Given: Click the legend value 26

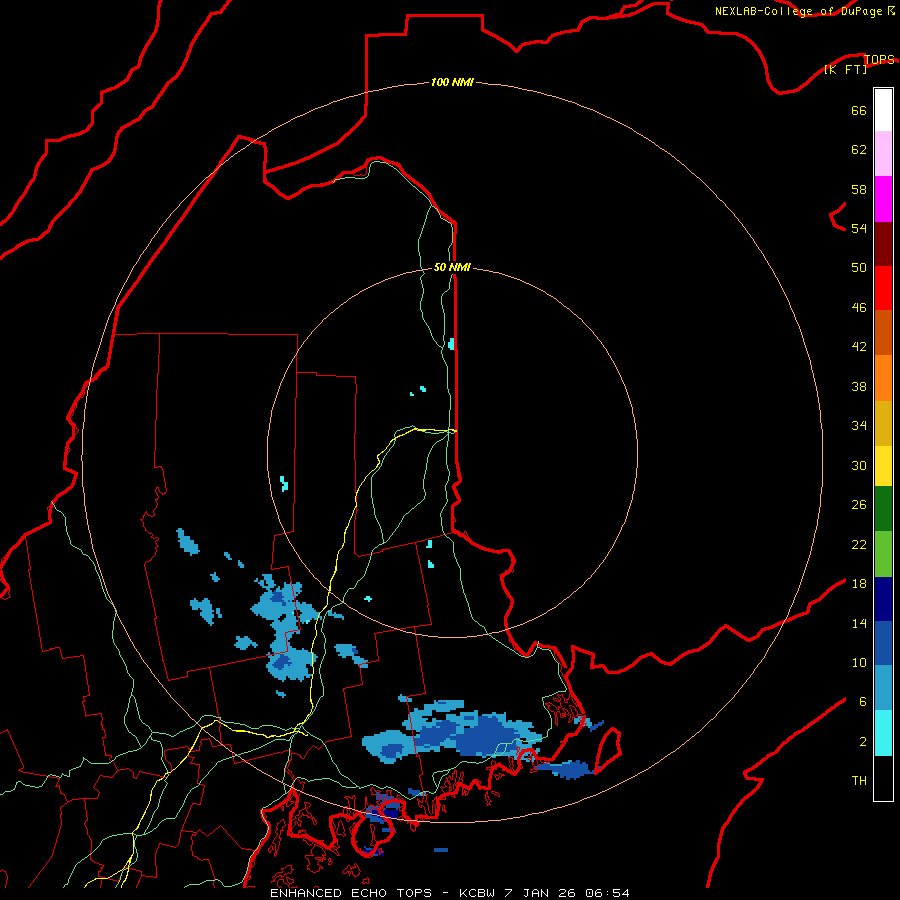Looking at the screenshot, I should (x=859, y=505).
